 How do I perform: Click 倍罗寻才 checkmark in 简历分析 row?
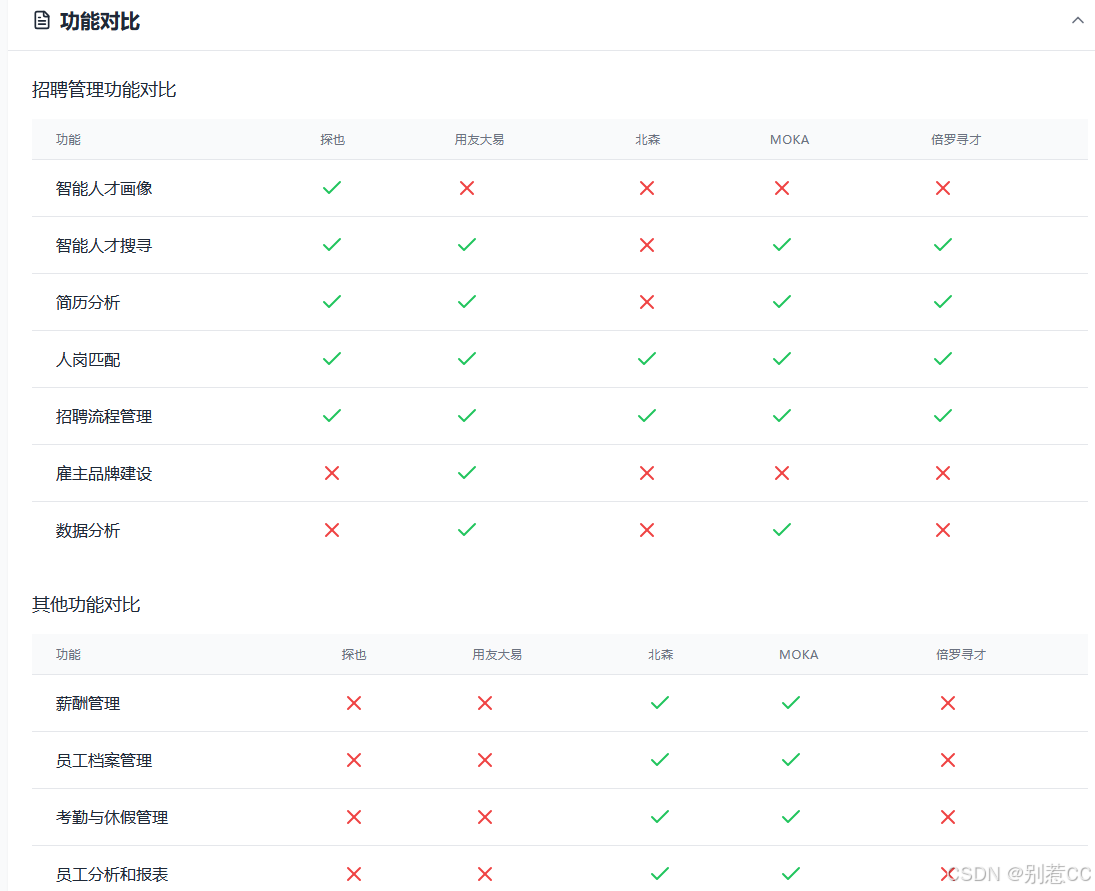point(943,302)
